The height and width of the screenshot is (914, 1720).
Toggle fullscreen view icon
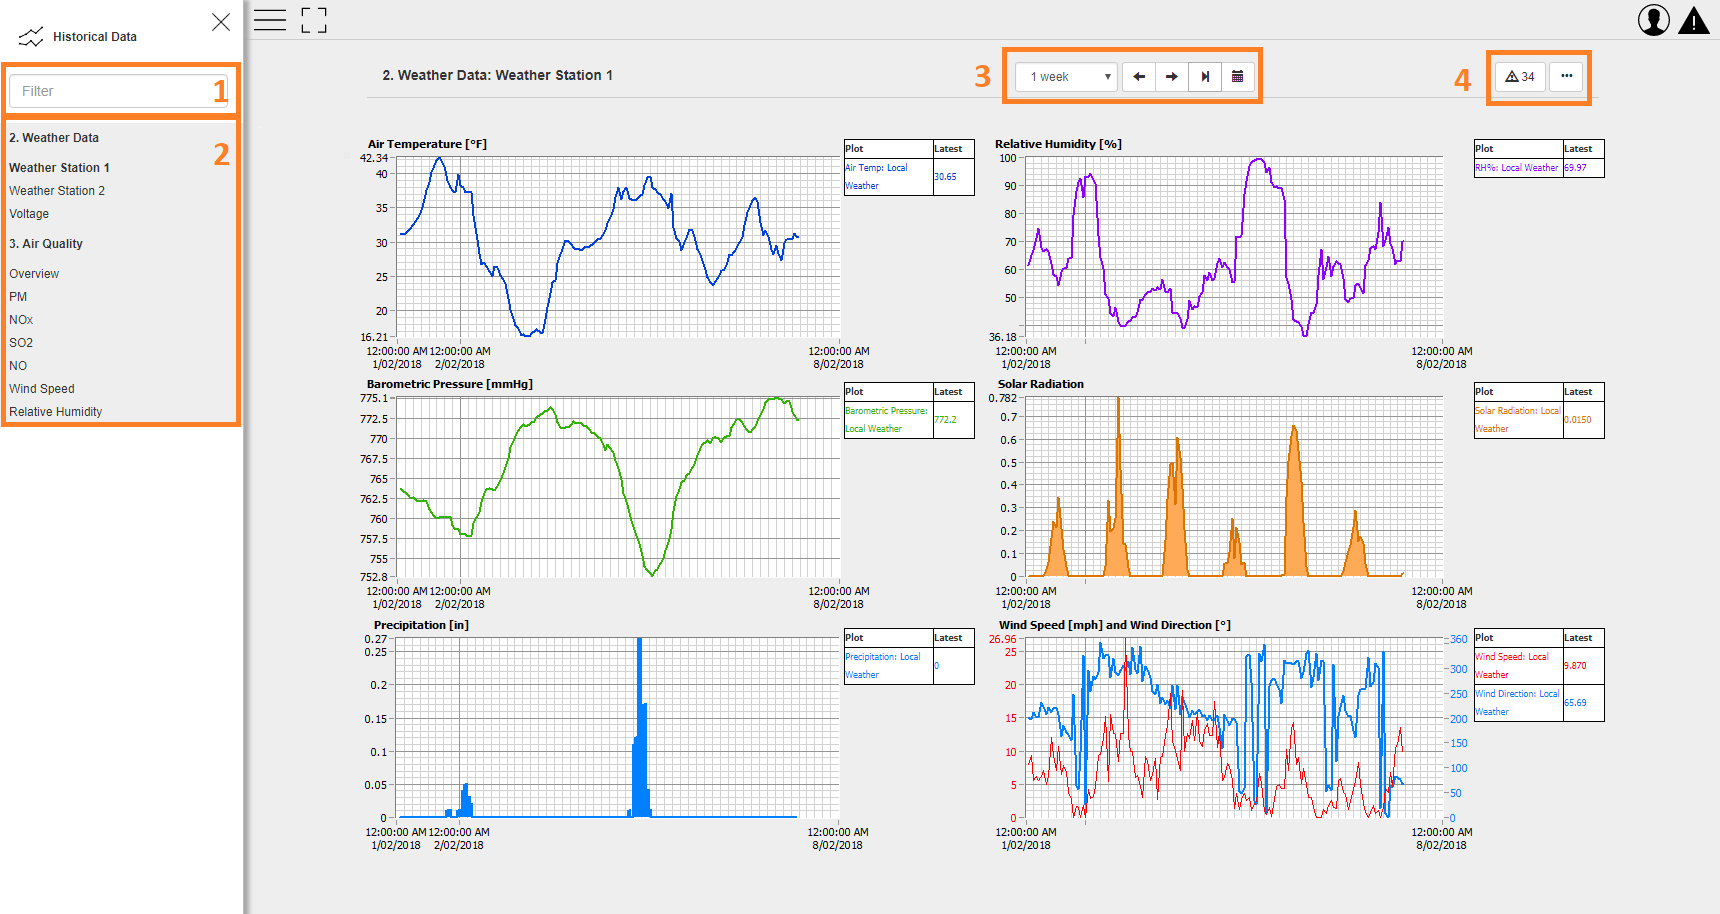pos(314,20)
